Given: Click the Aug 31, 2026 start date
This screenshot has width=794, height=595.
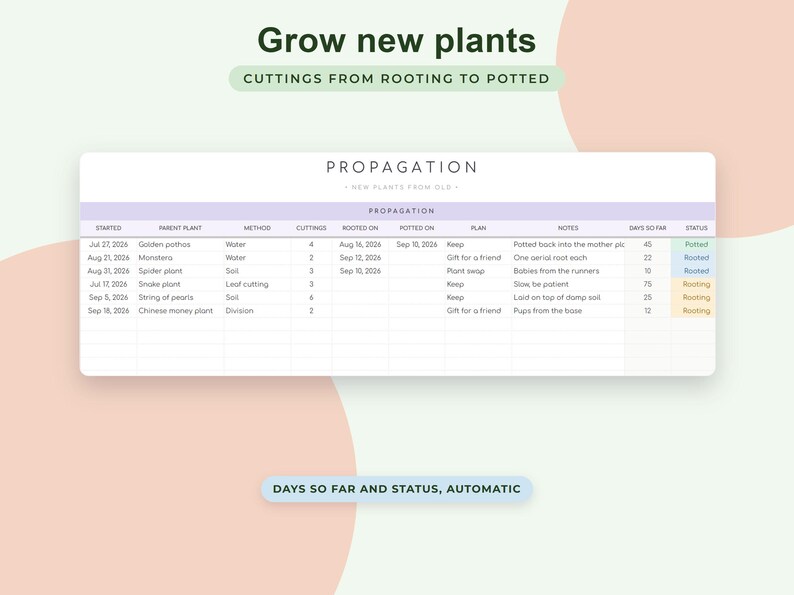Looking at the screenshot, I should (108, 271).
